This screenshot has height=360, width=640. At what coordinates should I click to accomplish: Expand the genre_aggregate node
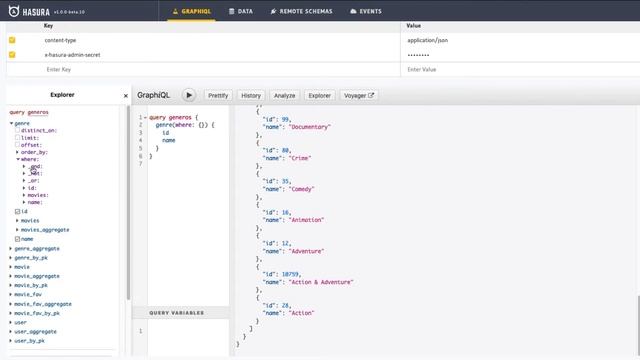point(11,248)
